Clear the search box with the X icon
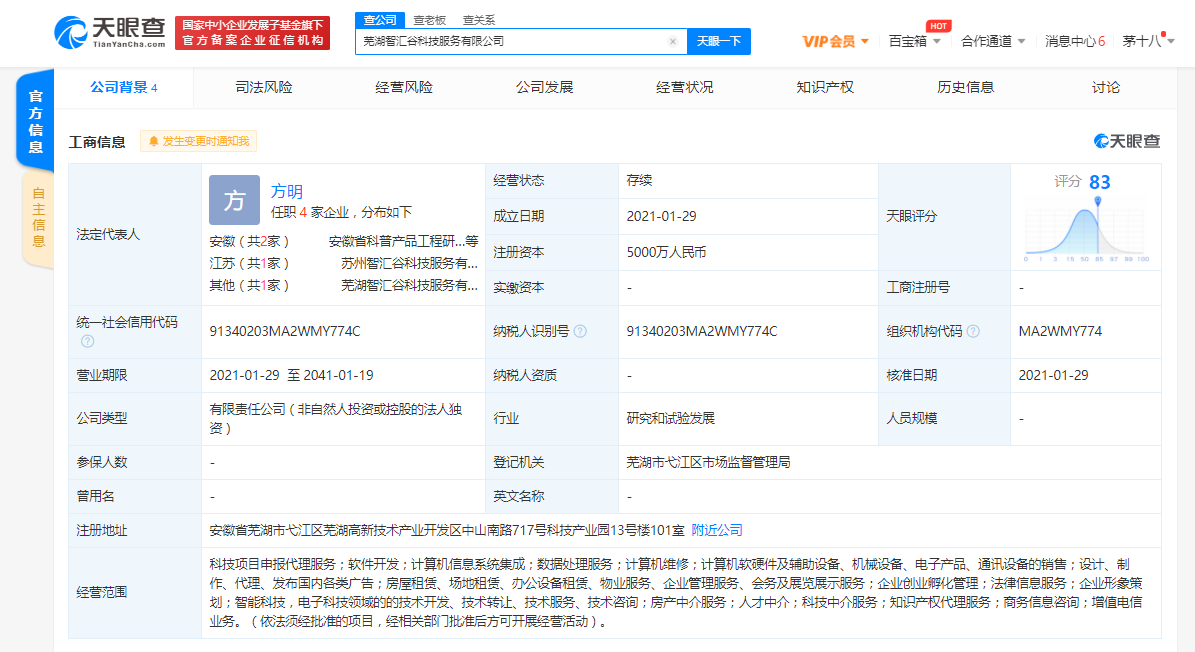This screenshot has width=1195, height=652. pyautogui.click(x=672, y=42)
